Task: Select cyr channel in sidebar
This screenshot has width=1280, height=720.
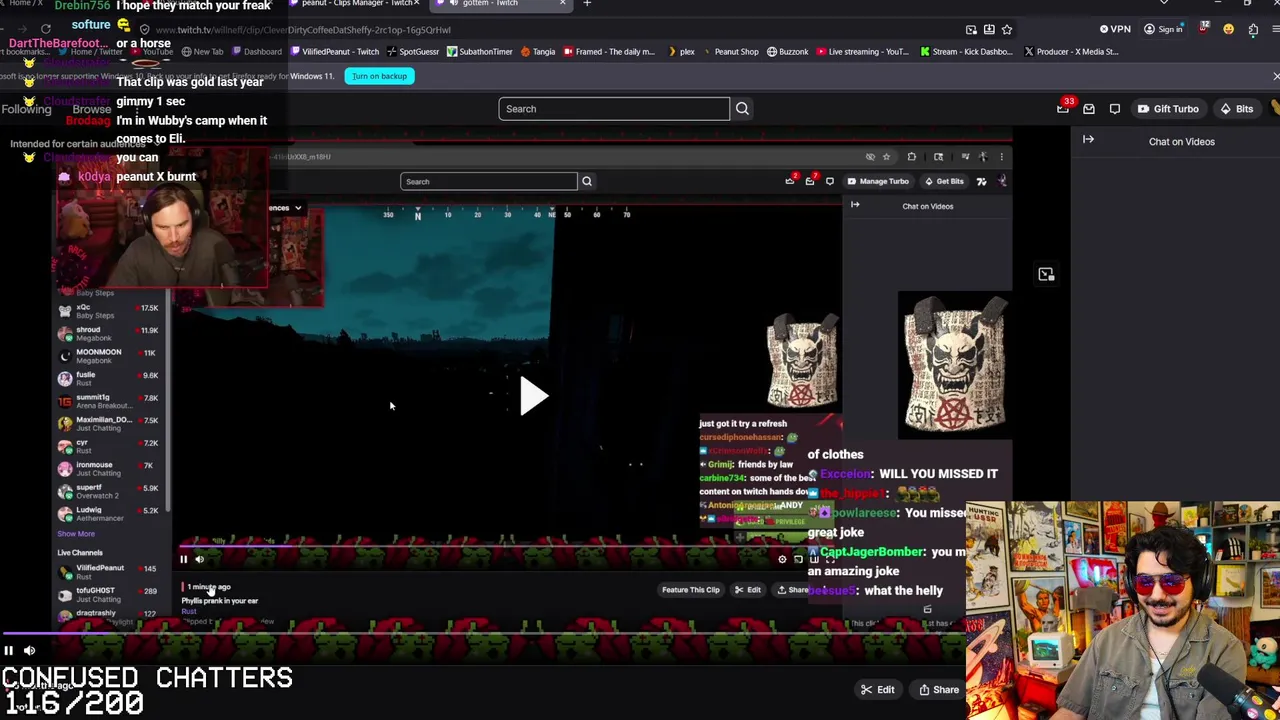Action: click(108, 446)
